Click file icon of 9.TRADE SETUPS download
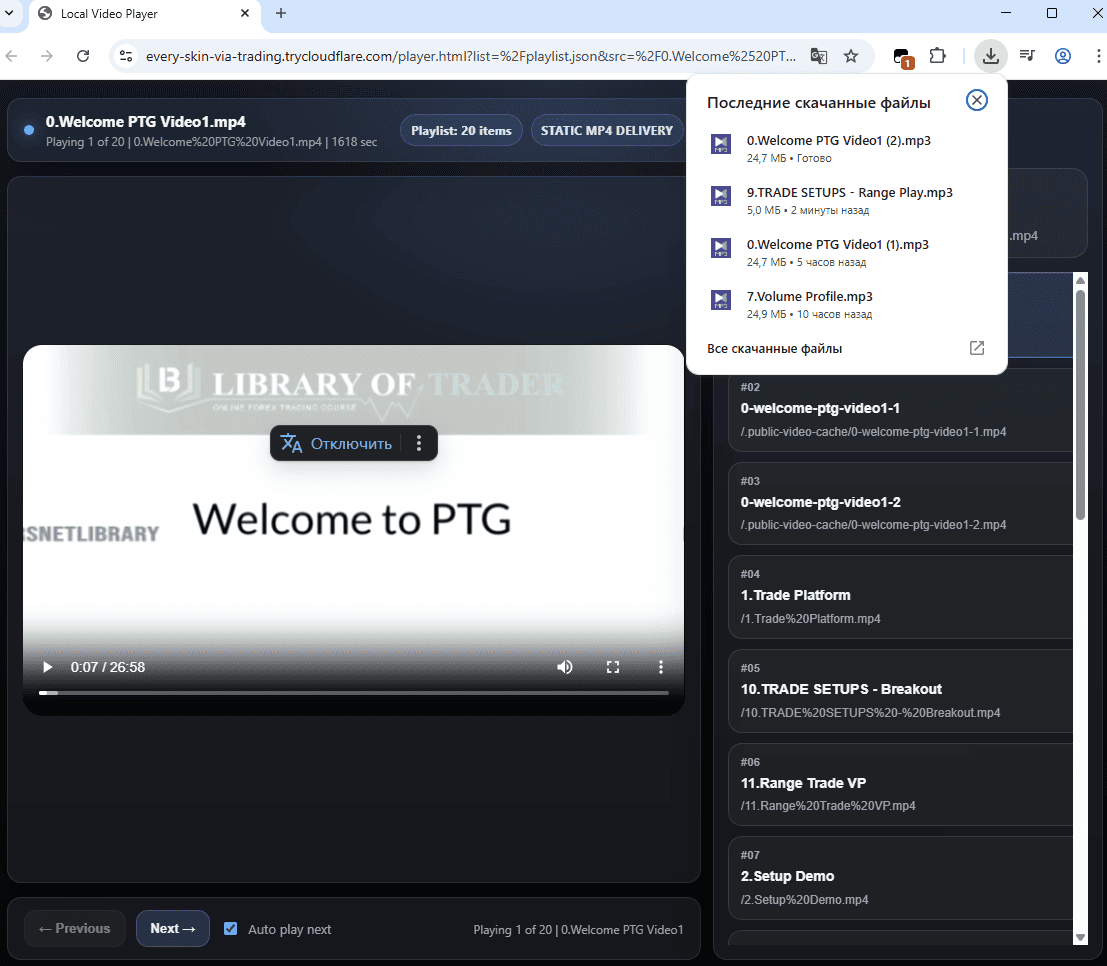The image size is (1107, 966). (720, 196)
